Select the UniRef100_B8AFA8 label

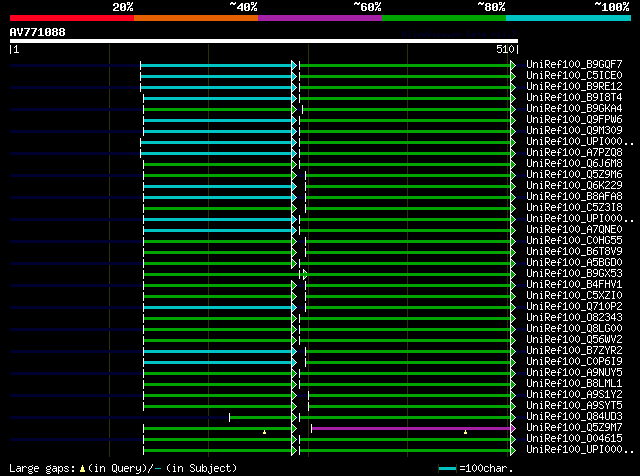tap(574, 197)
